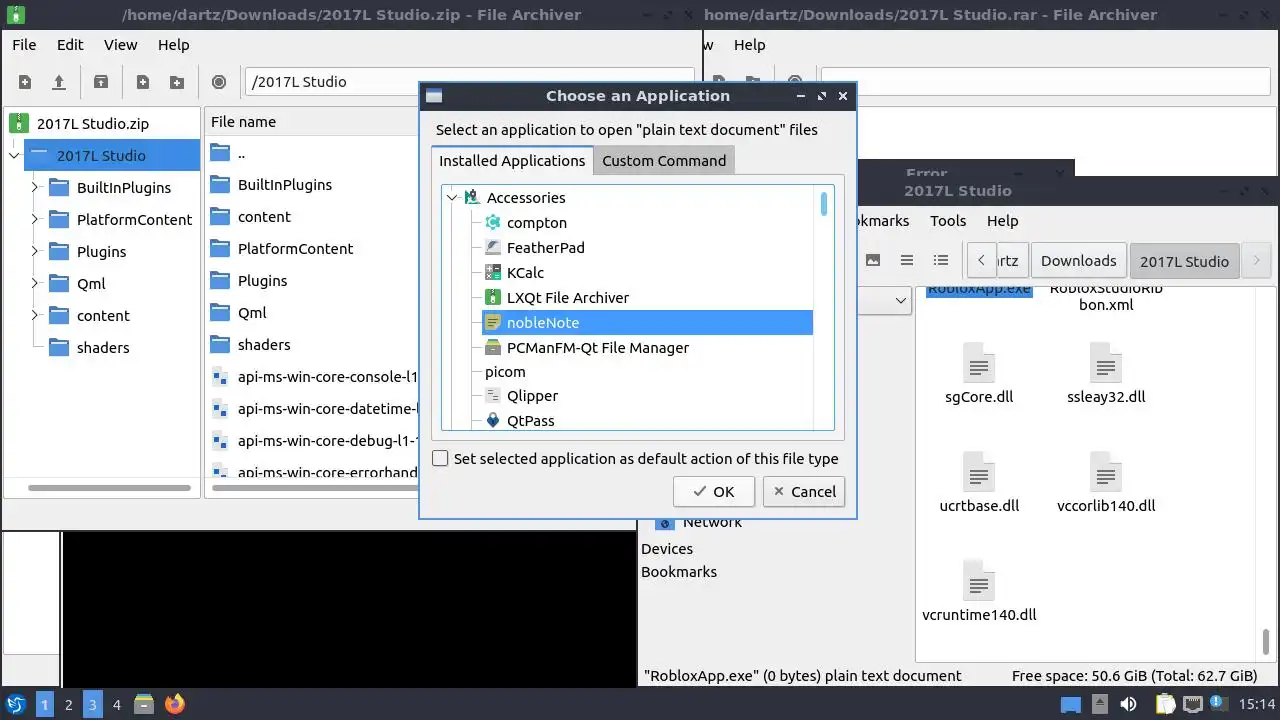Click the file manager vertical scrollbar
This screenshot has height=720, width=1280.
coord(1266,641)
